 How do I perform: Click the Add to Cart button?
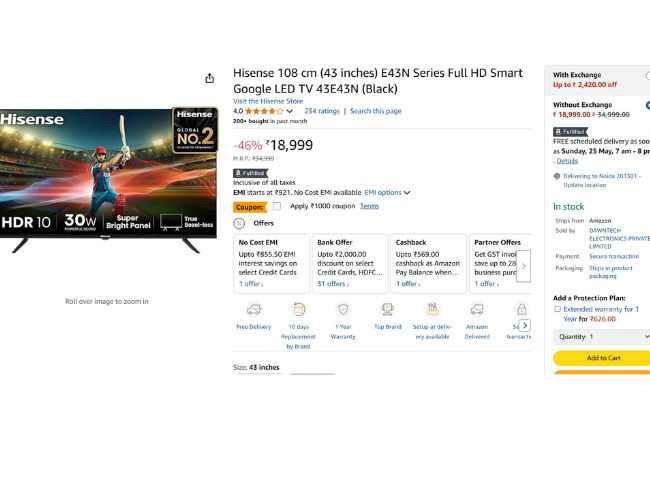coord(602,358)
